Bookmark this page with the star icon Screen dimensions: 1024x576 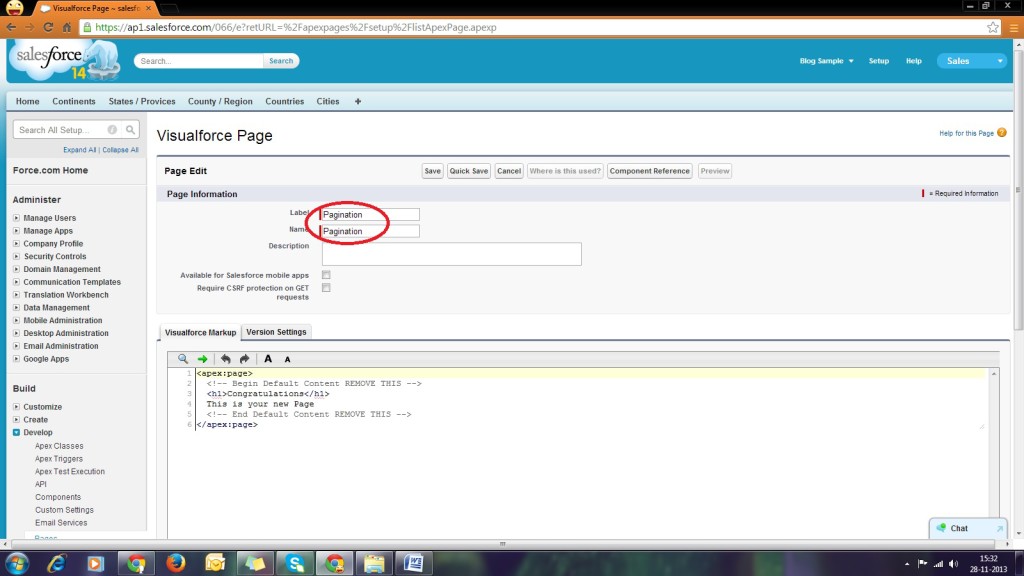(x=993, y=27)
